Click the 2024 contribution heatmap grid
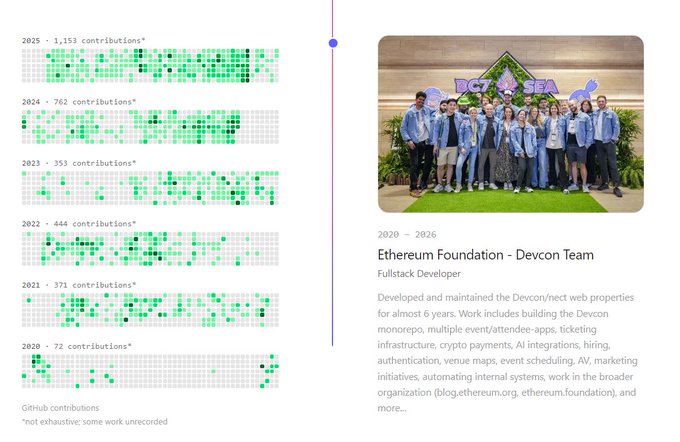The image size is (680, 442). click(150, 127)
